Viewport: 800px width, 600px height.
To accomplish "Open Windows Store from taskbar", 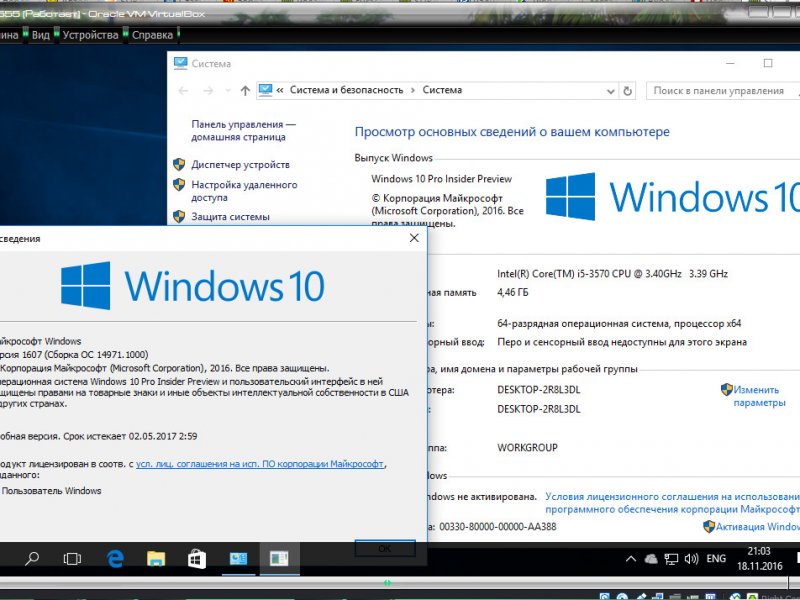I will [x=196, y=559].
